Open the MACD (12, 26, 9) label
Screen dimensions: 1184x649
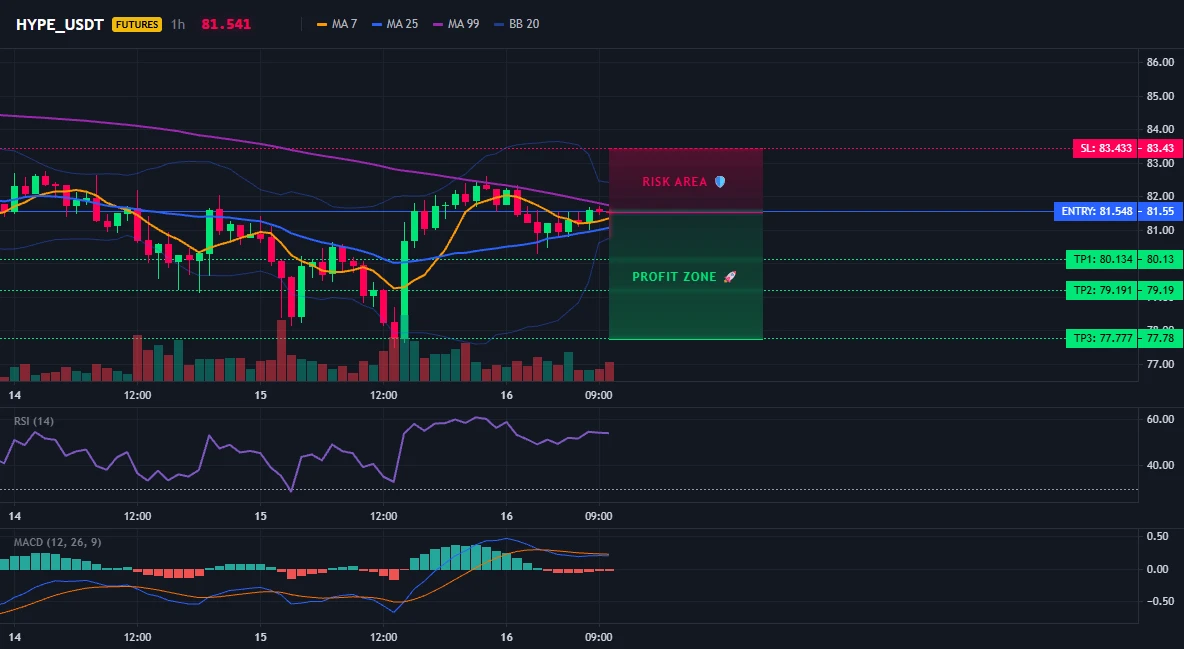[57, 542]
